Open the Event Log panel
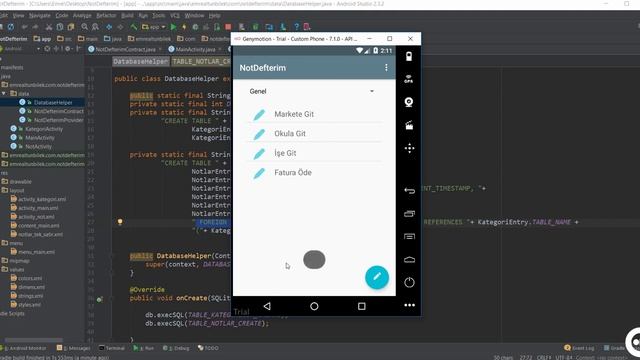The height and width of the screenshot is (360, 640). [579, 348]
